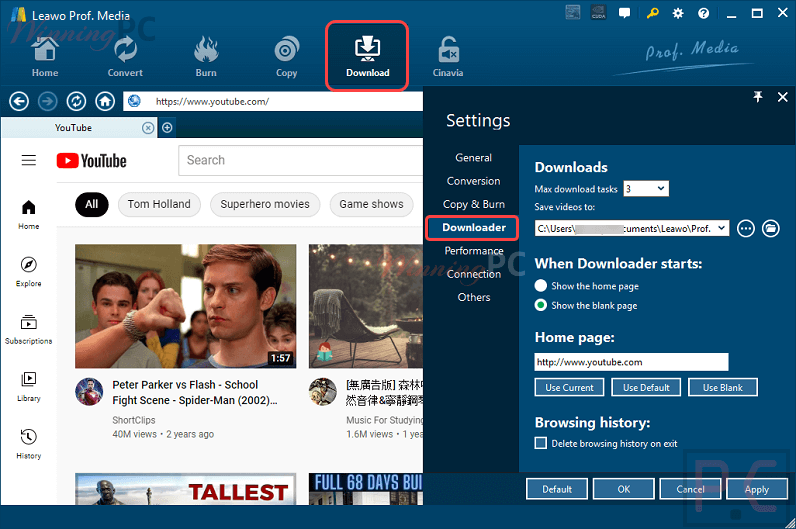Select the 'Game shows' filter chip
The height and width of the screenshot is (529, 796).
click(x=371, y=205)
